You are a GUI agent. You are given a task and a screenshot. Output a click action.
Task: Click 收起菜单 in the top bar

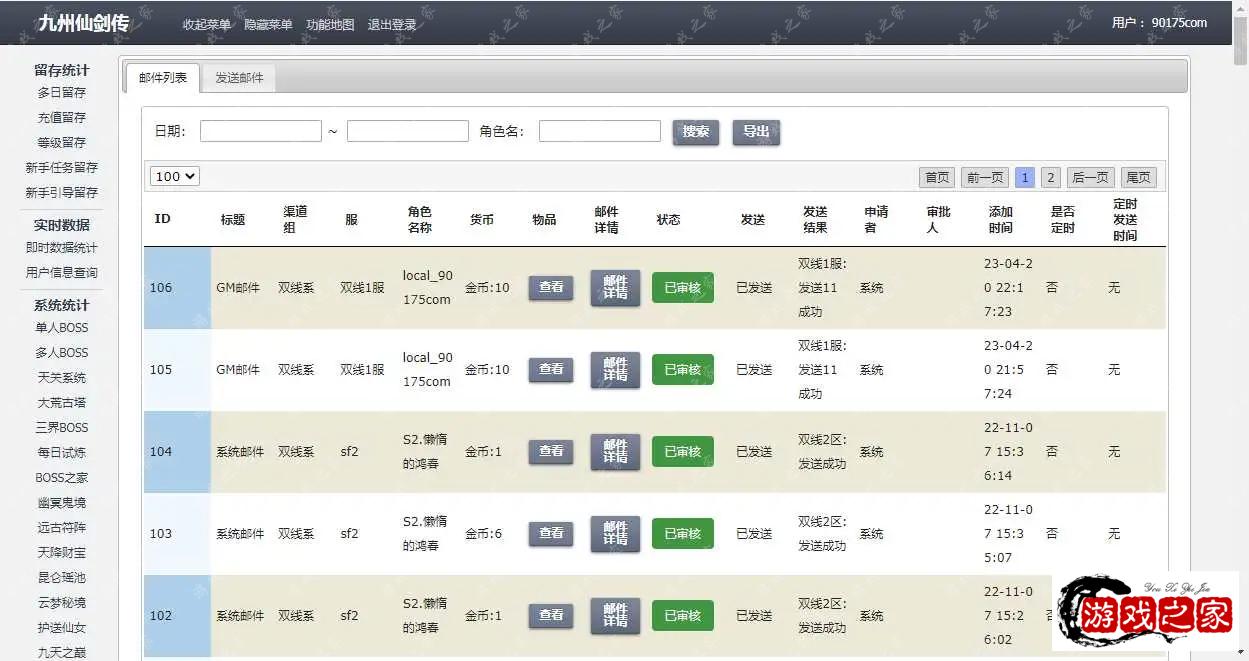pos(206,25)
